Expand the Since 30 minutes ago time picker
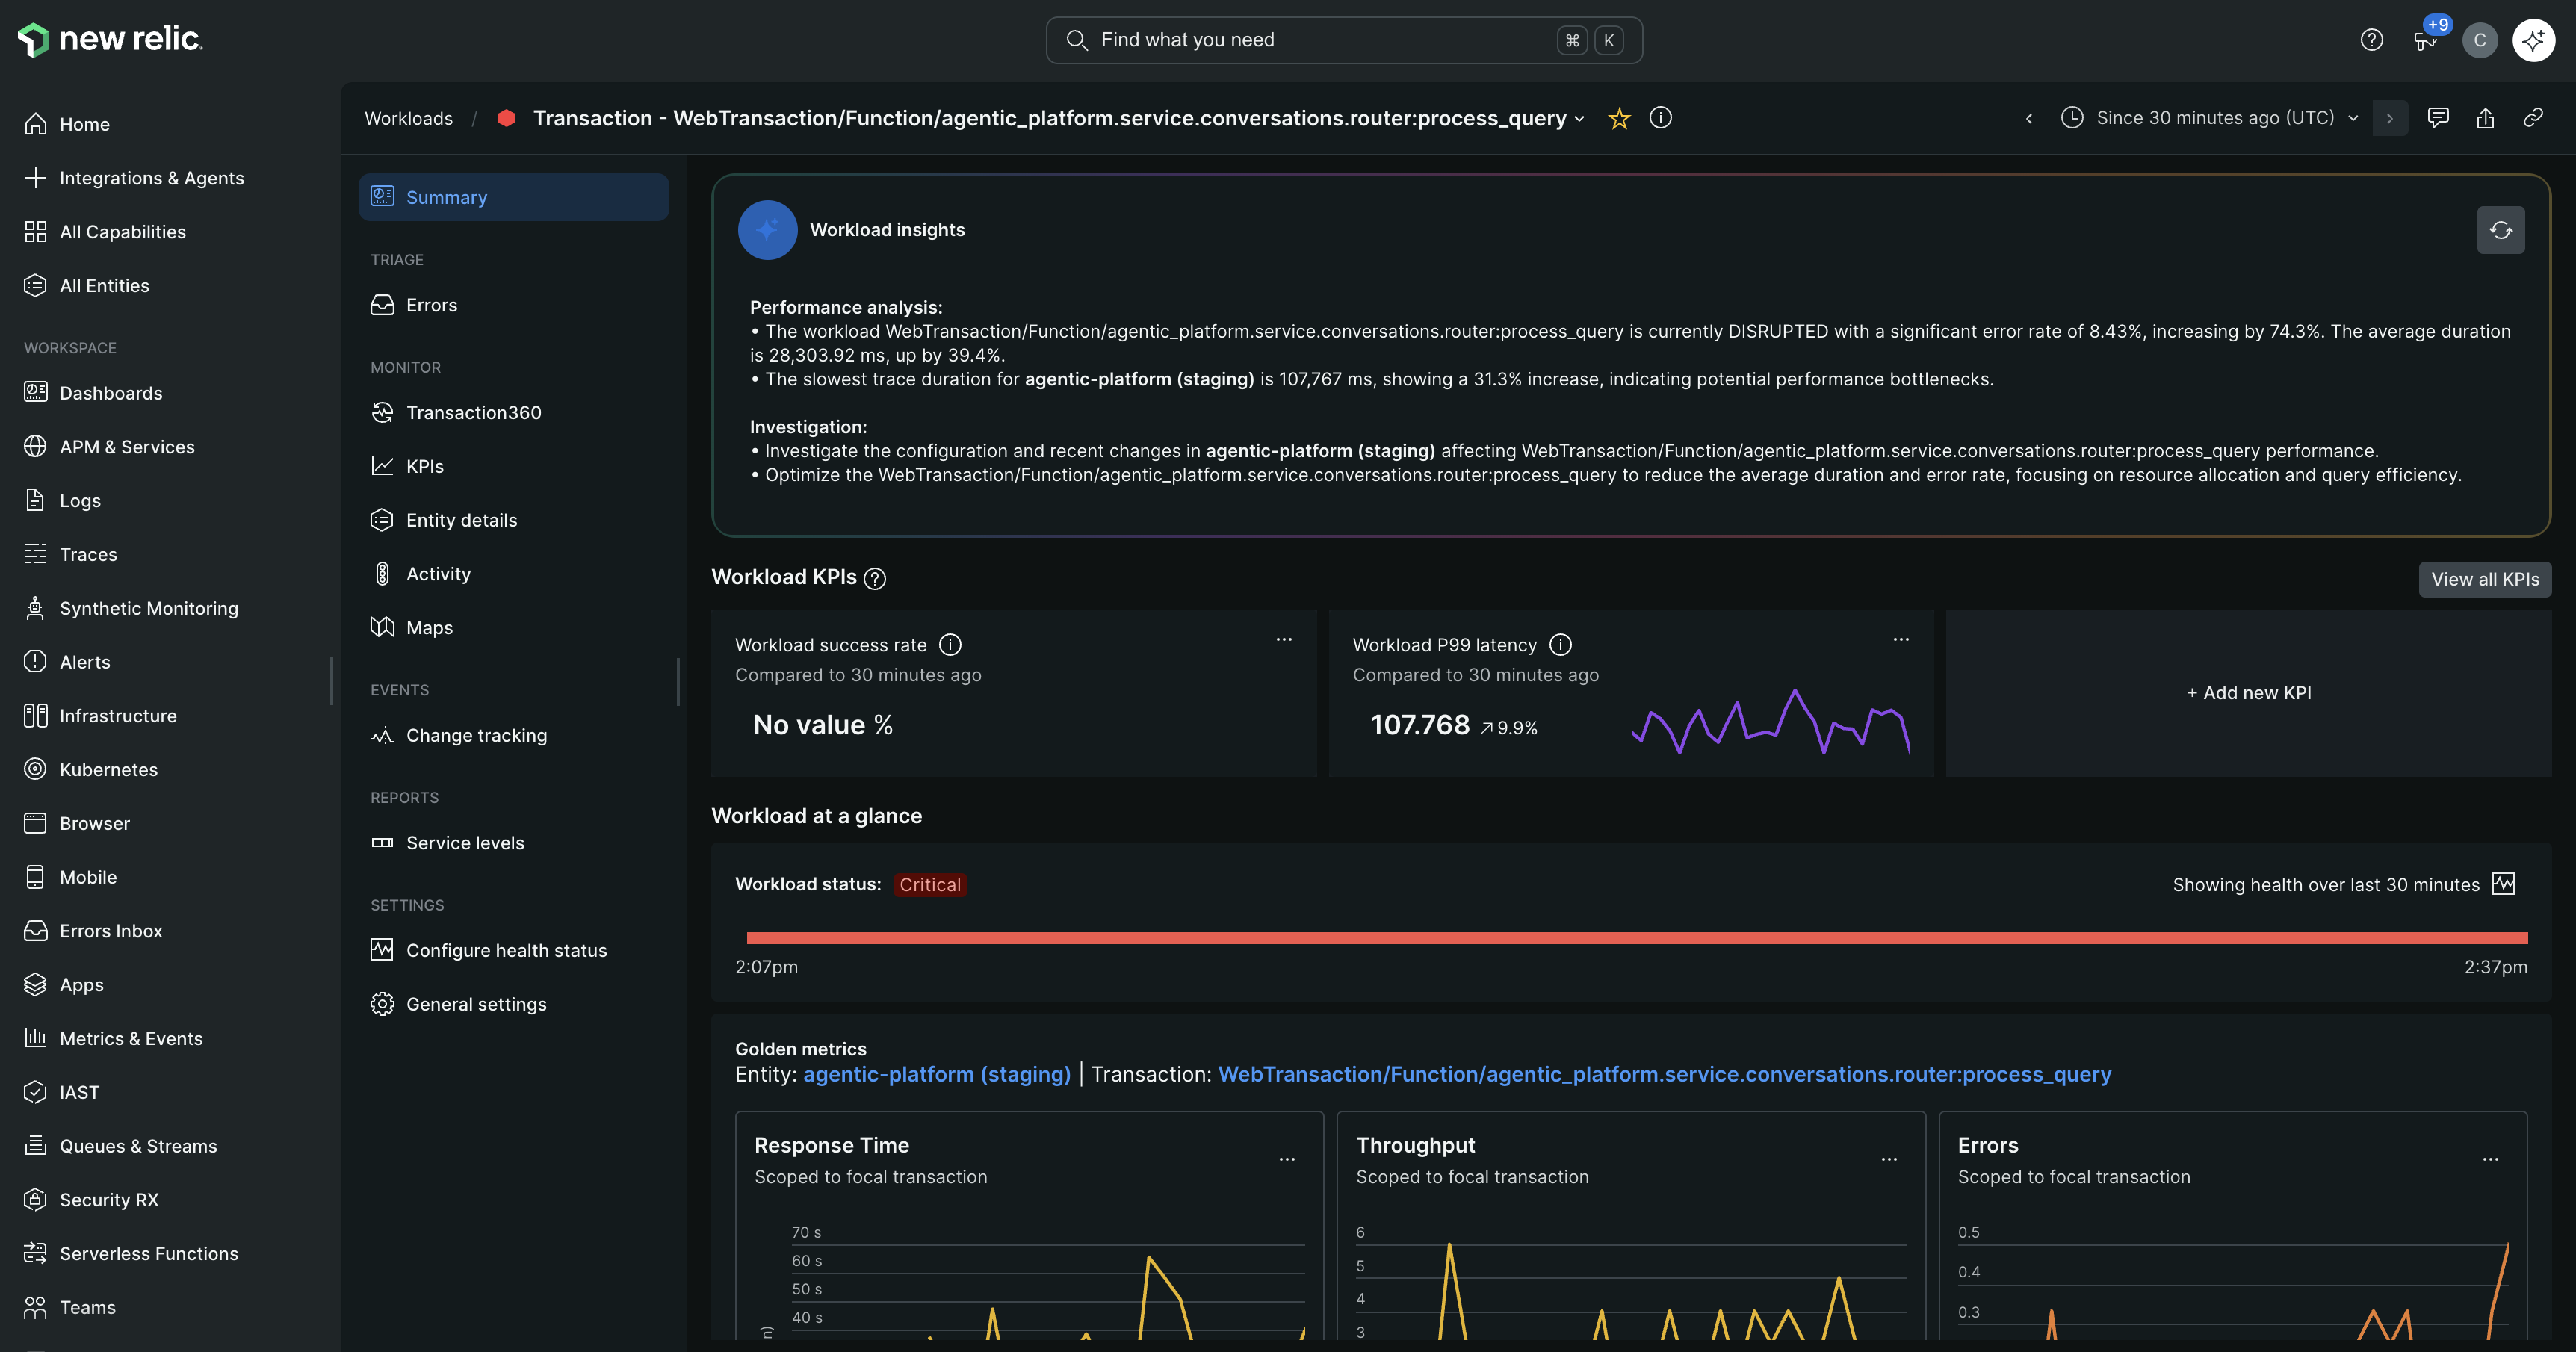2576x1352 pixels. point(2214,118)
